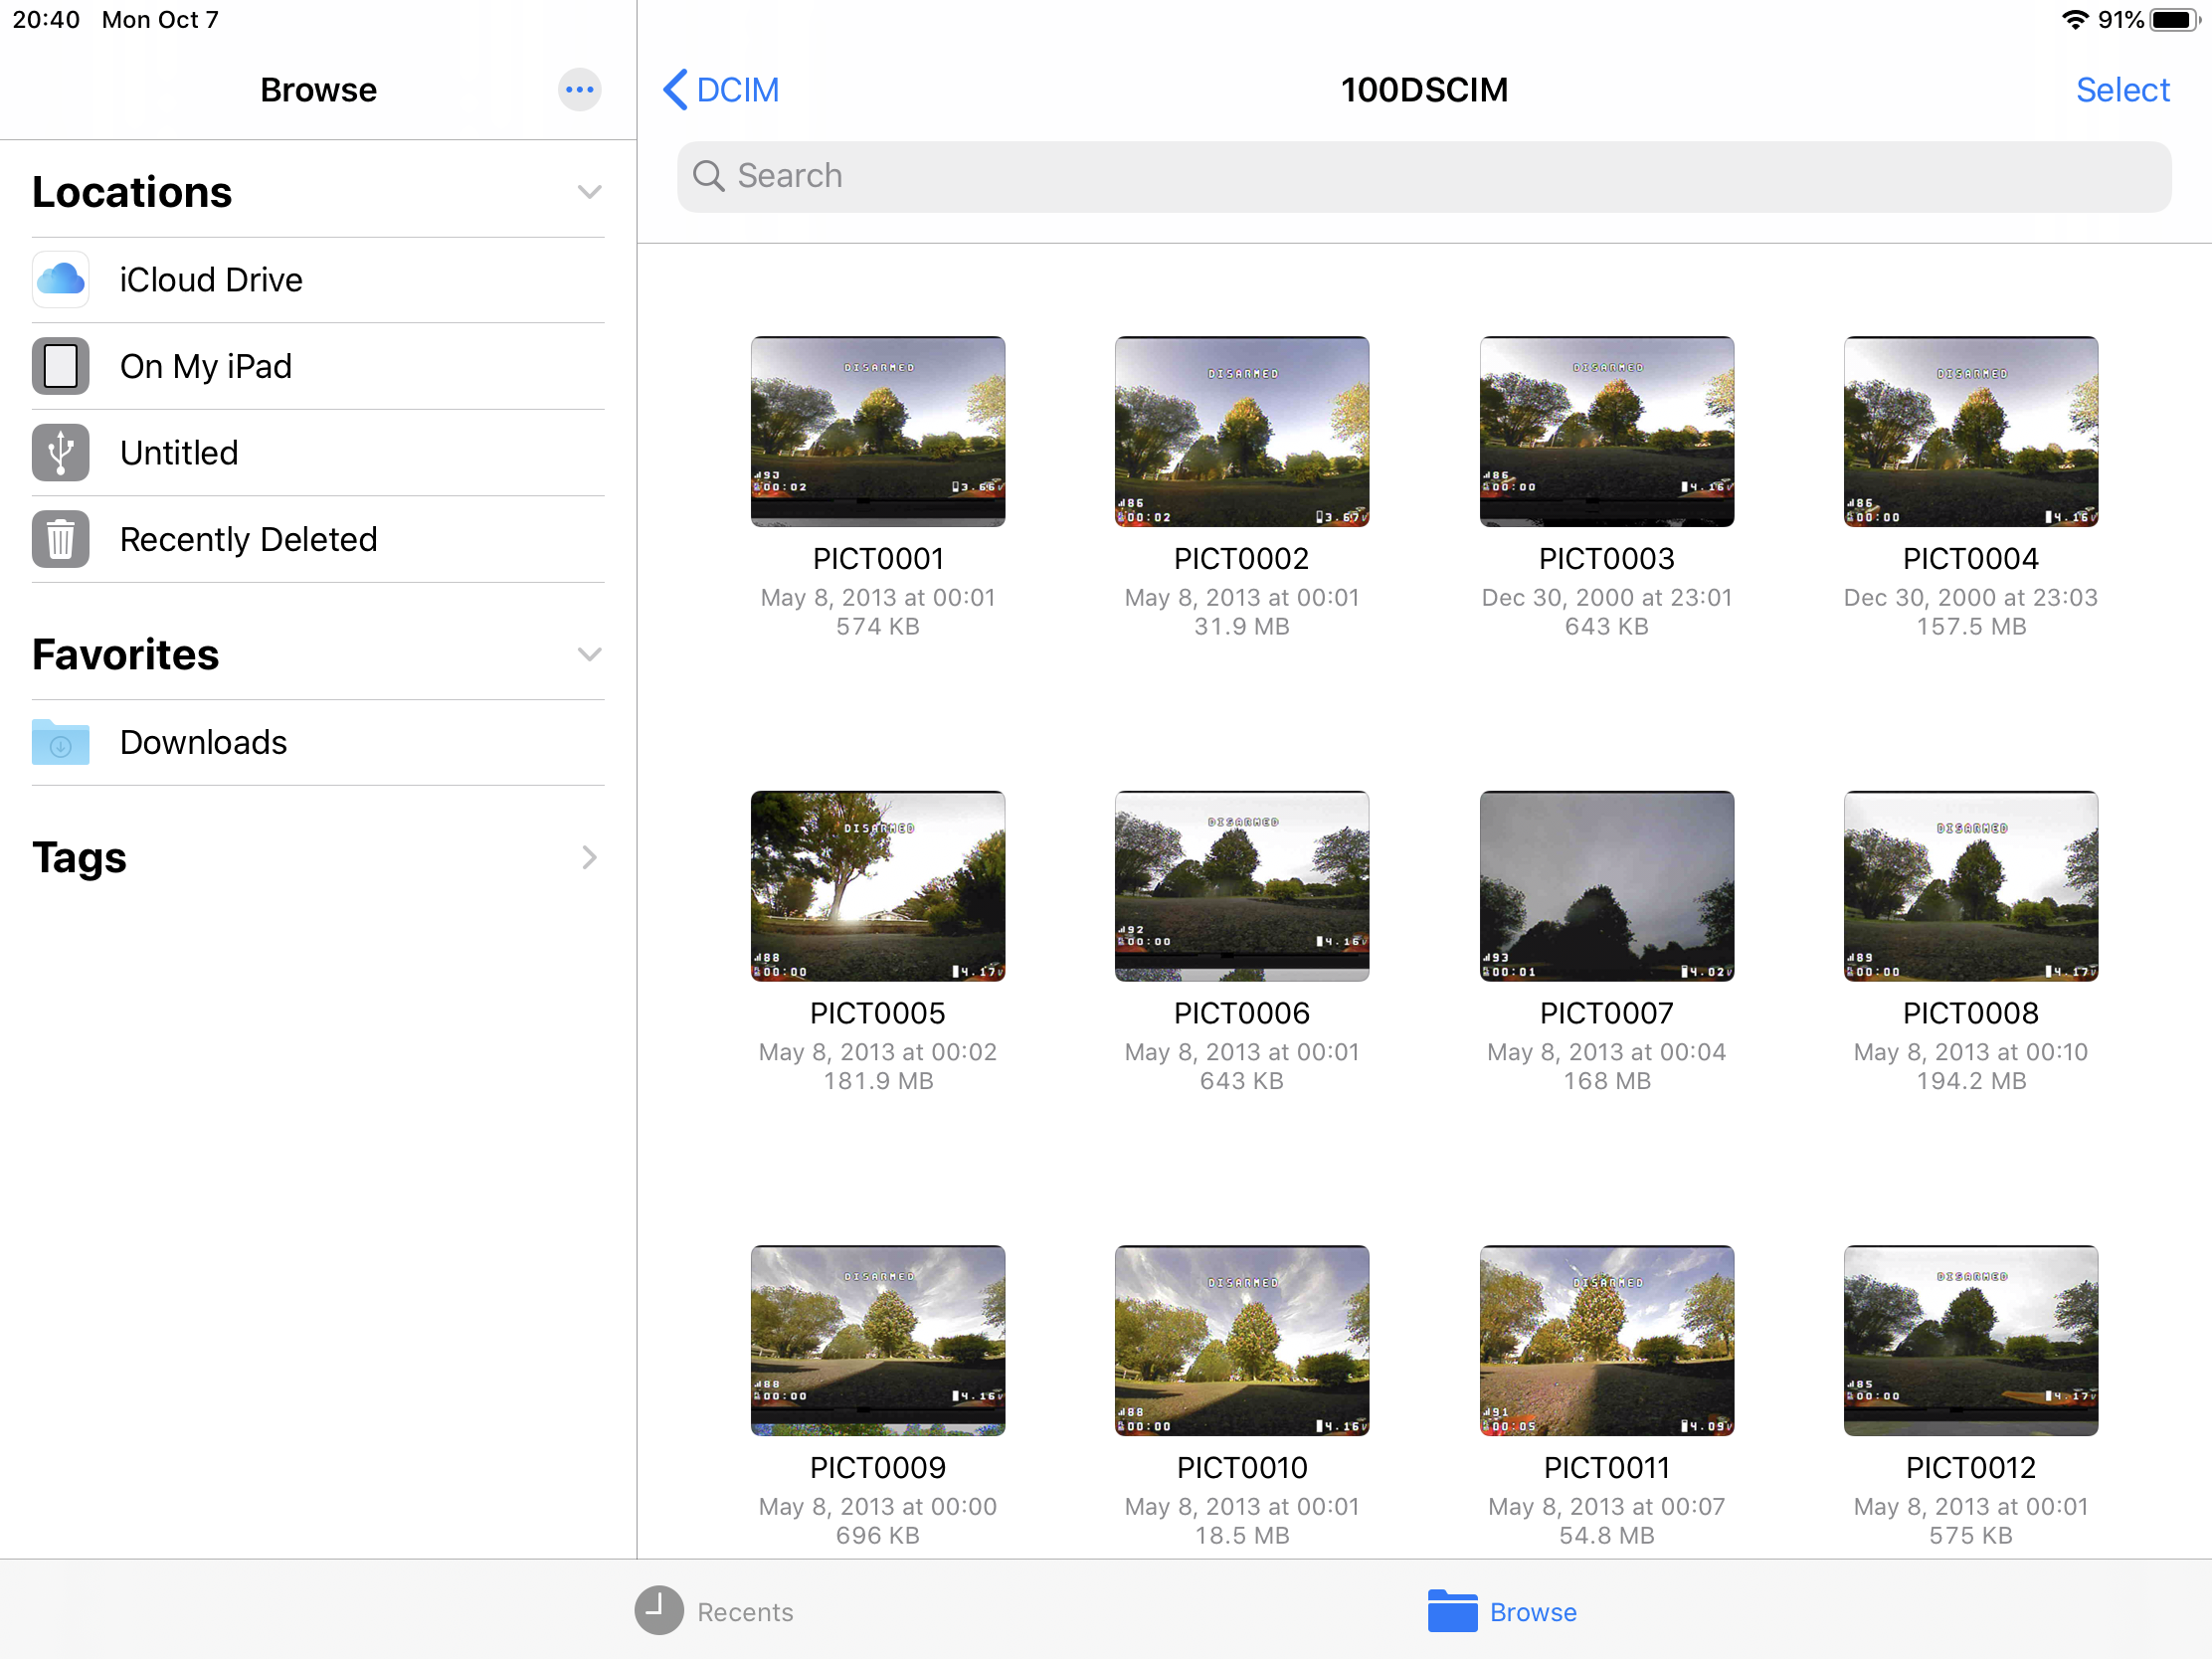2212x1659 pixels.
Task: Open the Untitled drive
Action: tap(318, 453)
